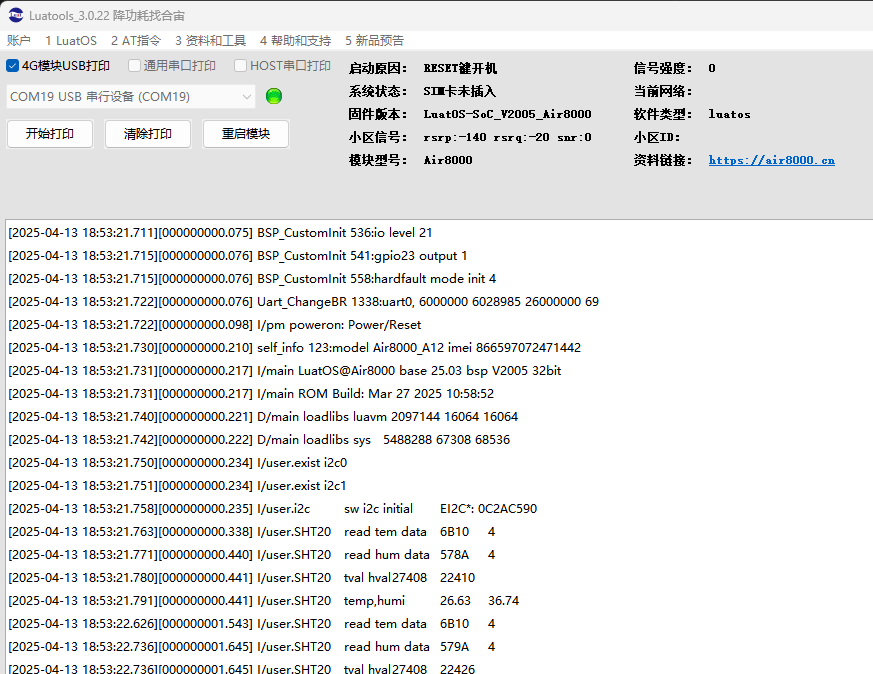Select the 'read hum data 578A' log line
The width and height of the screenshot is (873, 674).
252,555
